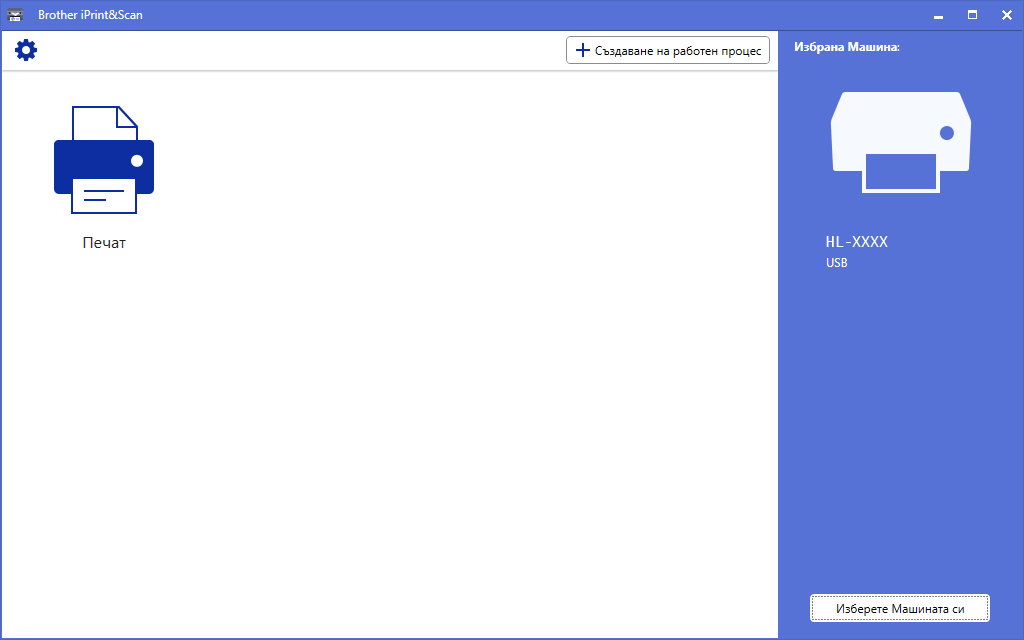Click empty blue area below USB label

(901, 424)
